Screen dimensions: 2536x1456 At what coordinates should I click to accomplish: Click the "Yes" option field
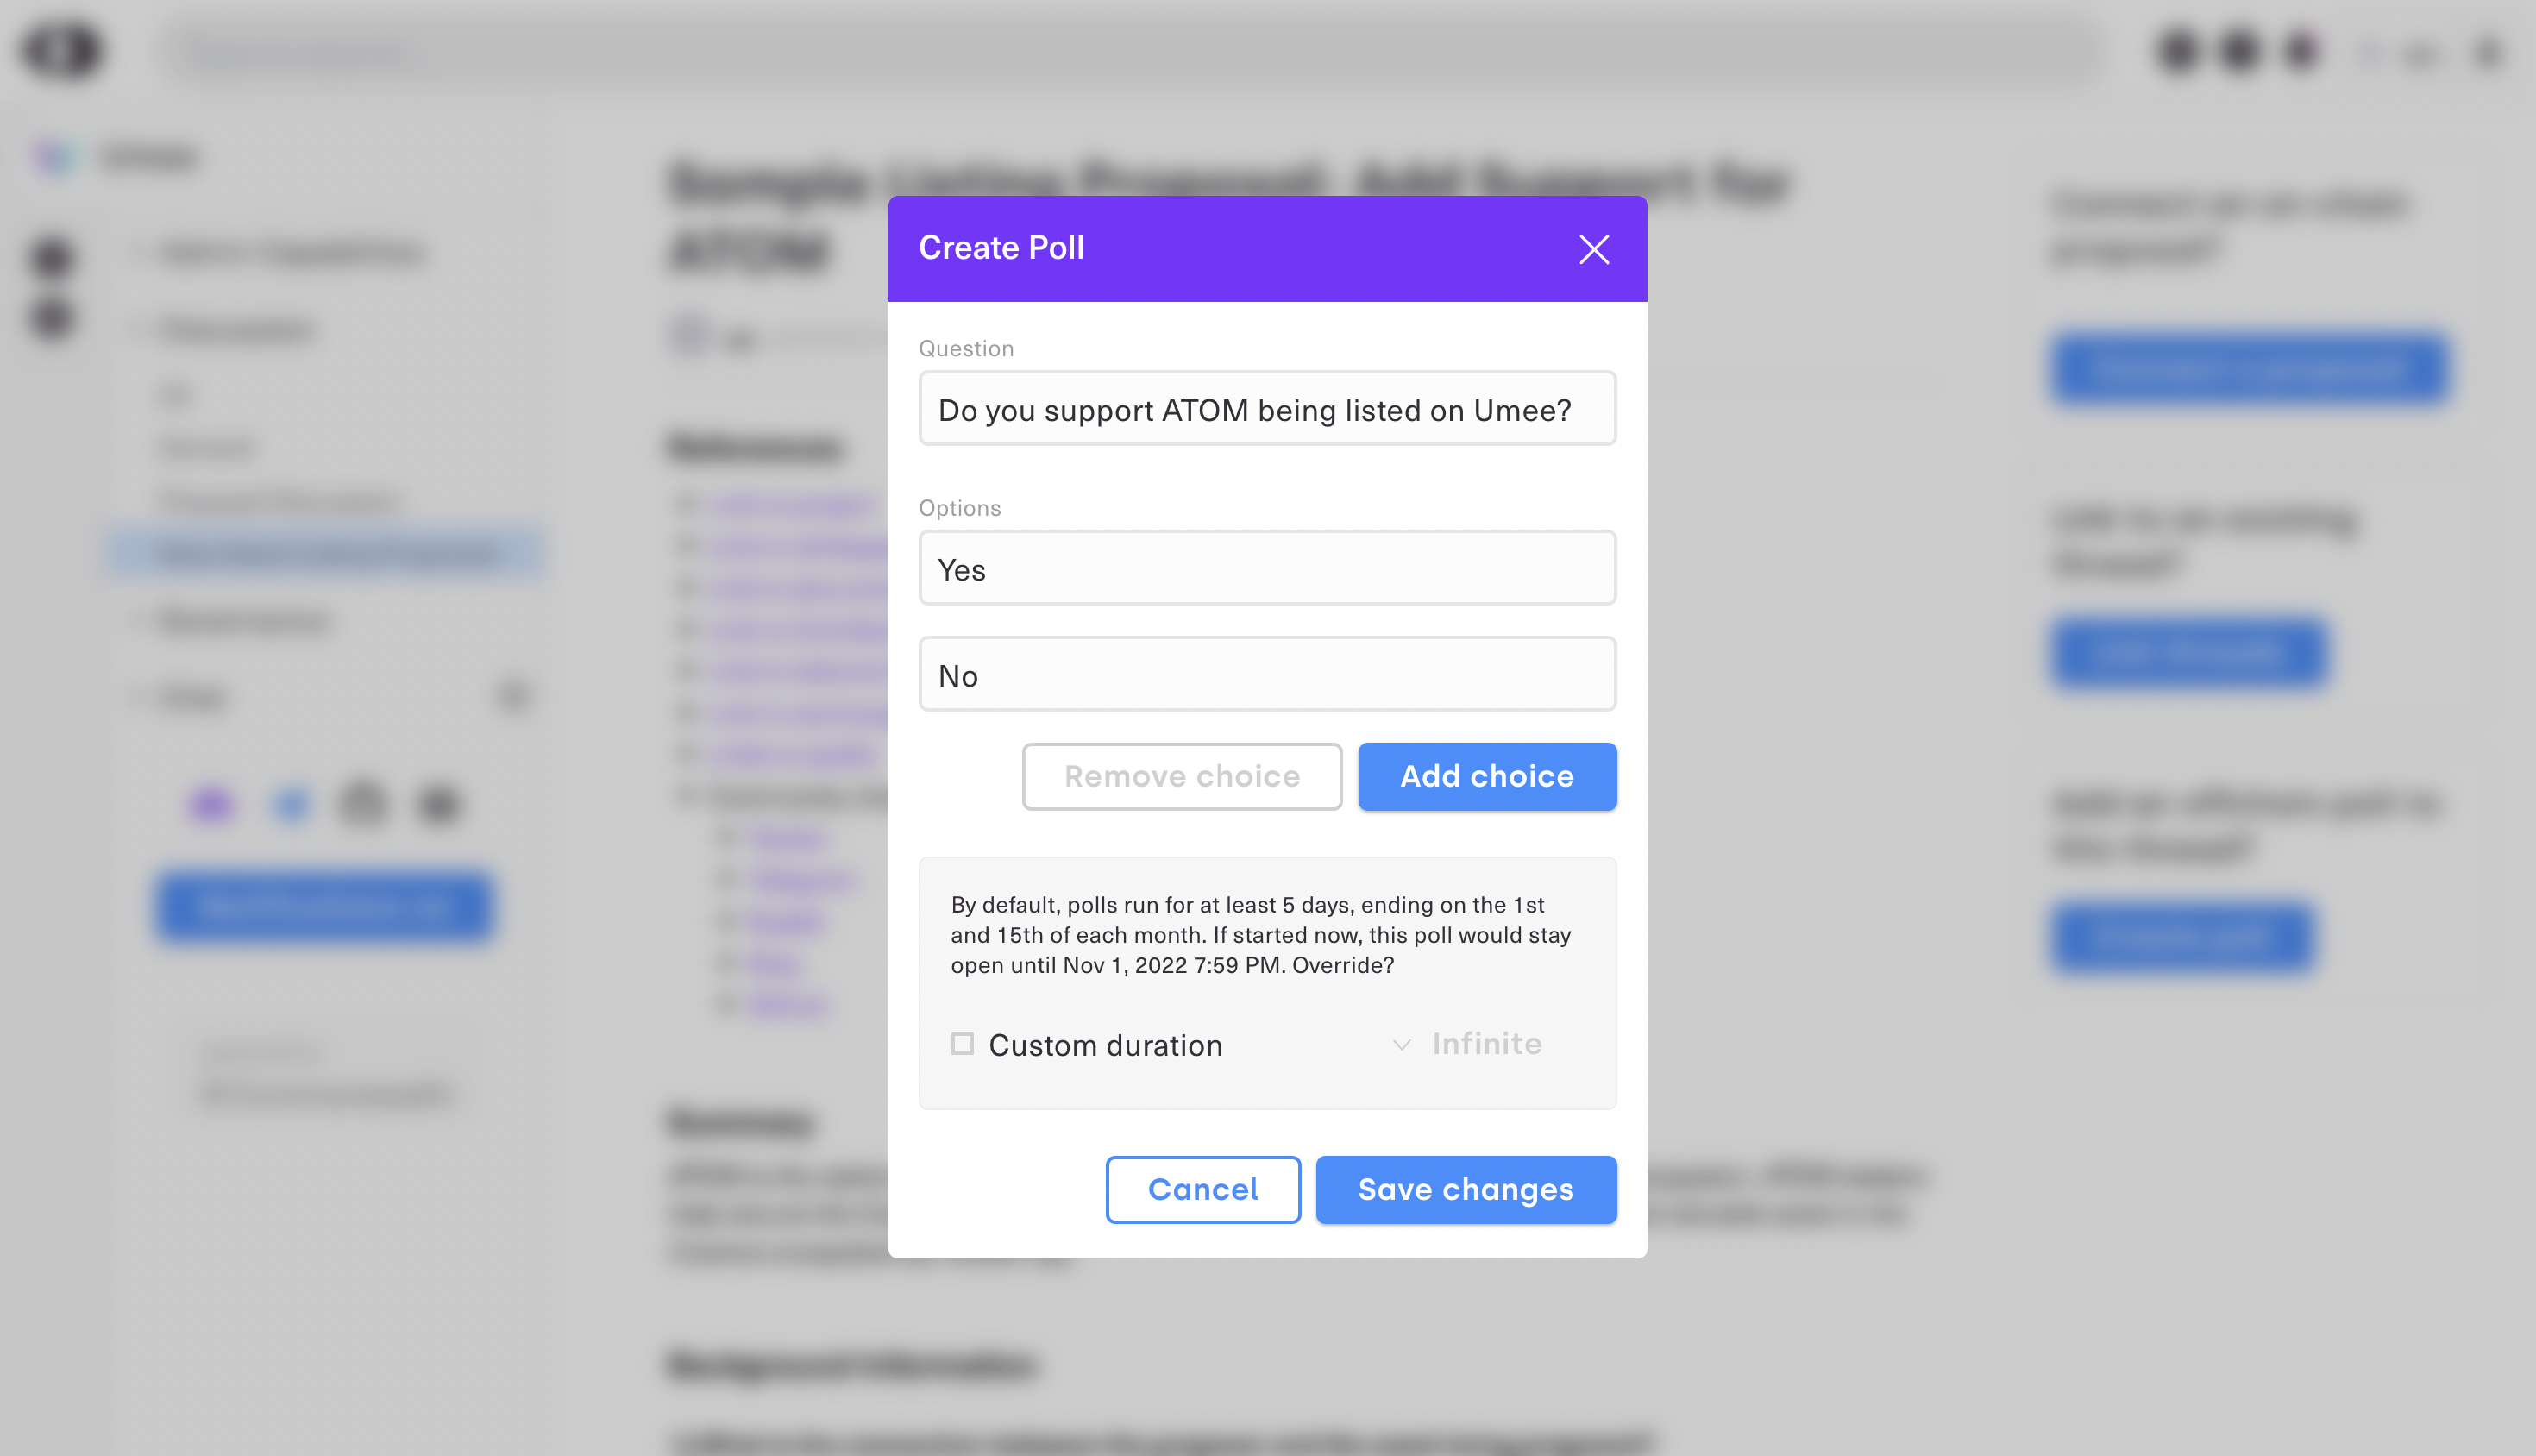pos(1266,568)
